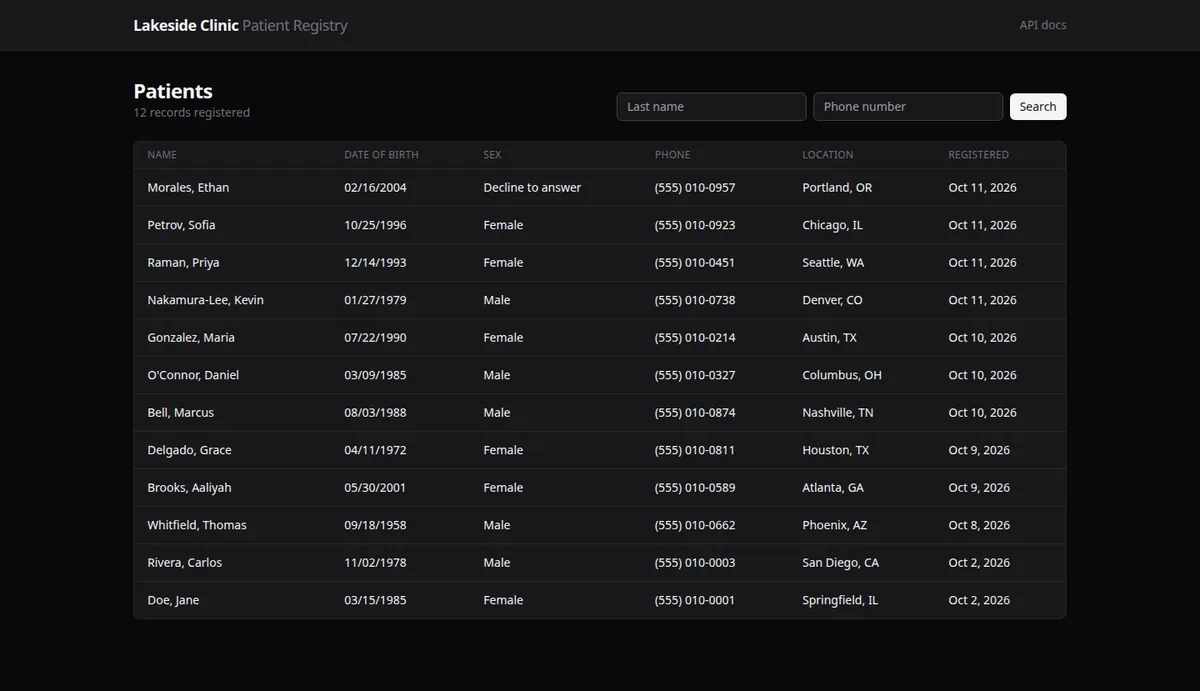1200x691 pixels.
Task: Click the DATE OF BIRTH column header
Action: [x=381, y=155]
